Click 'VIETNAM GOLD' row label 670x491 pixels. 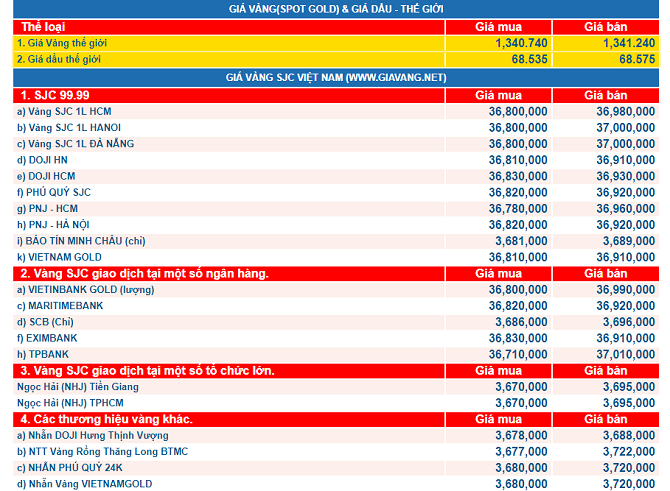click(x=59, y=257)
